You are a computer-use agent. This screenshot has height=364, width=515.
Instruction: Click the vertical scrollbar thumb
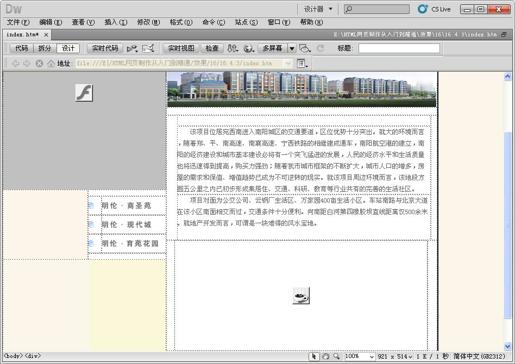tap(507, 225)
